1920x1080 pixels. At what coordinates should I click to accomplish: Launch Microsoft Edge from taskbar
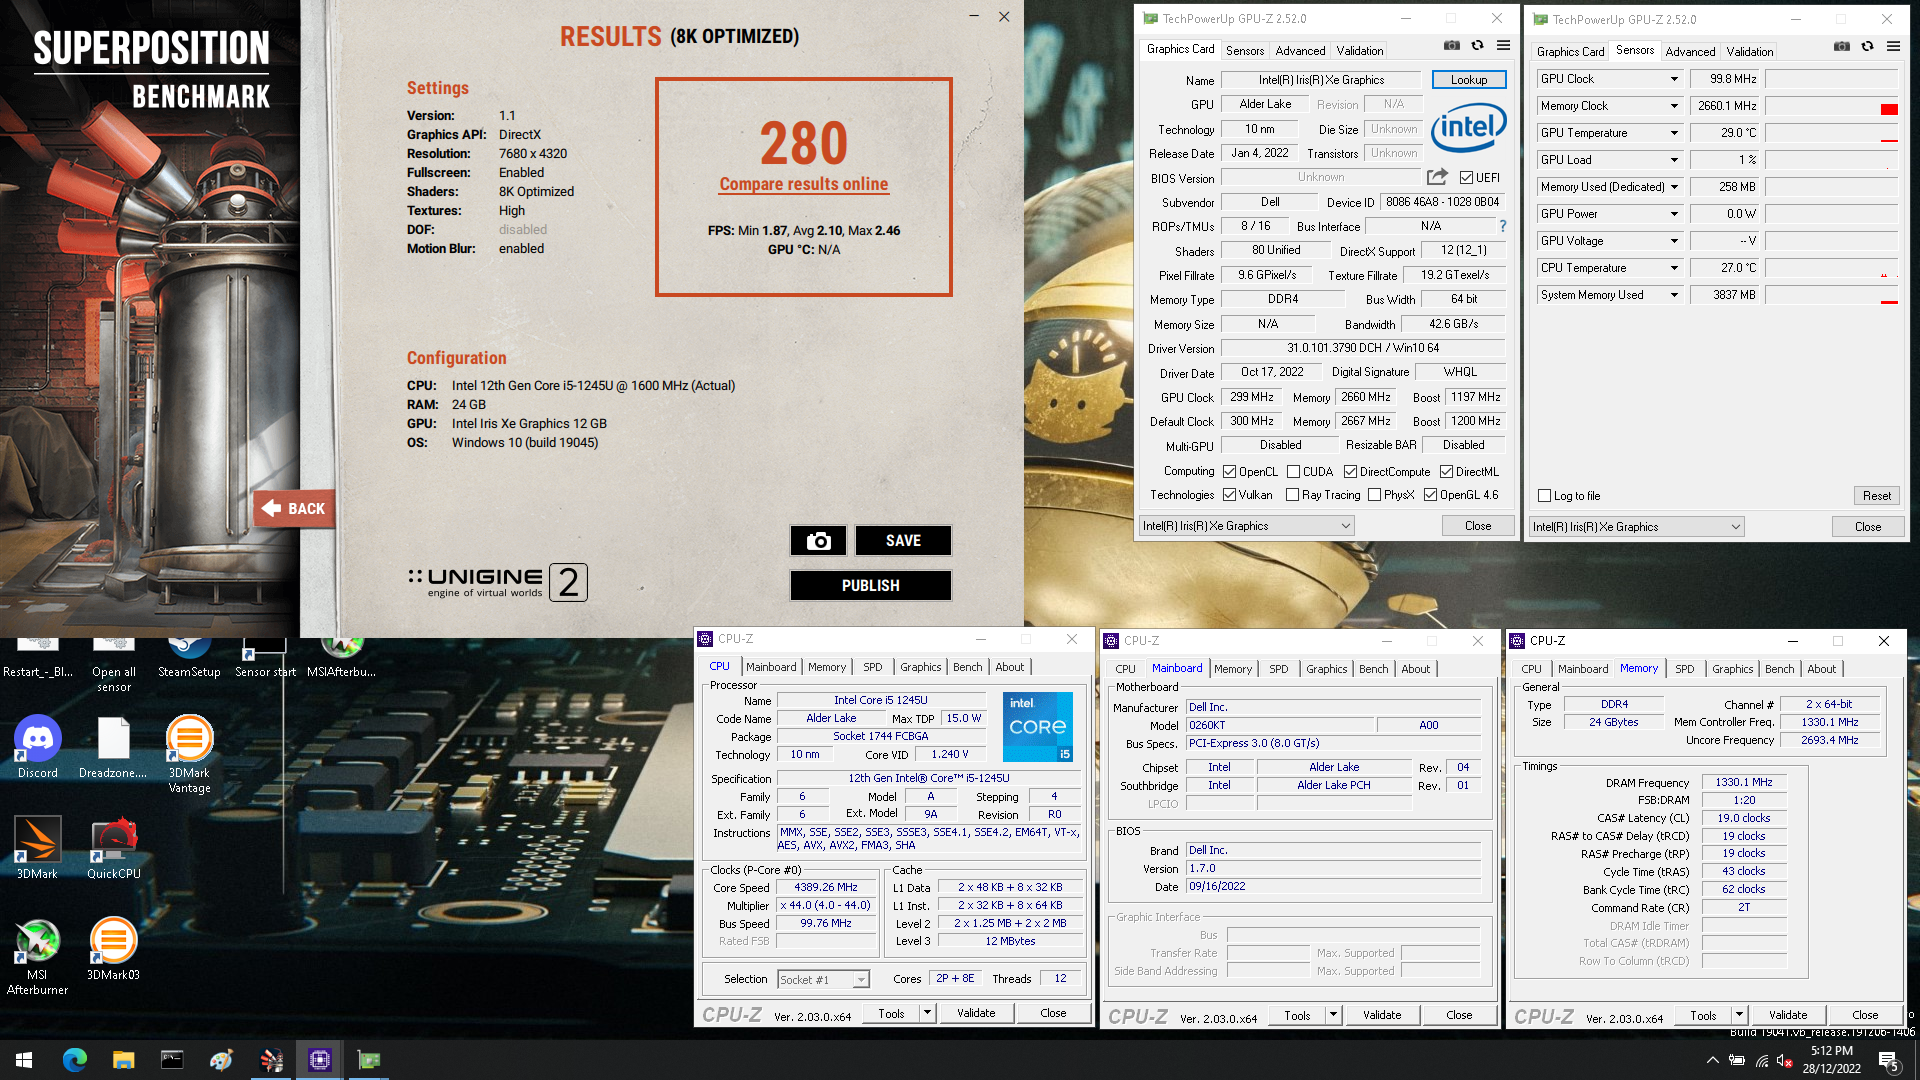tap(74, 1060)
